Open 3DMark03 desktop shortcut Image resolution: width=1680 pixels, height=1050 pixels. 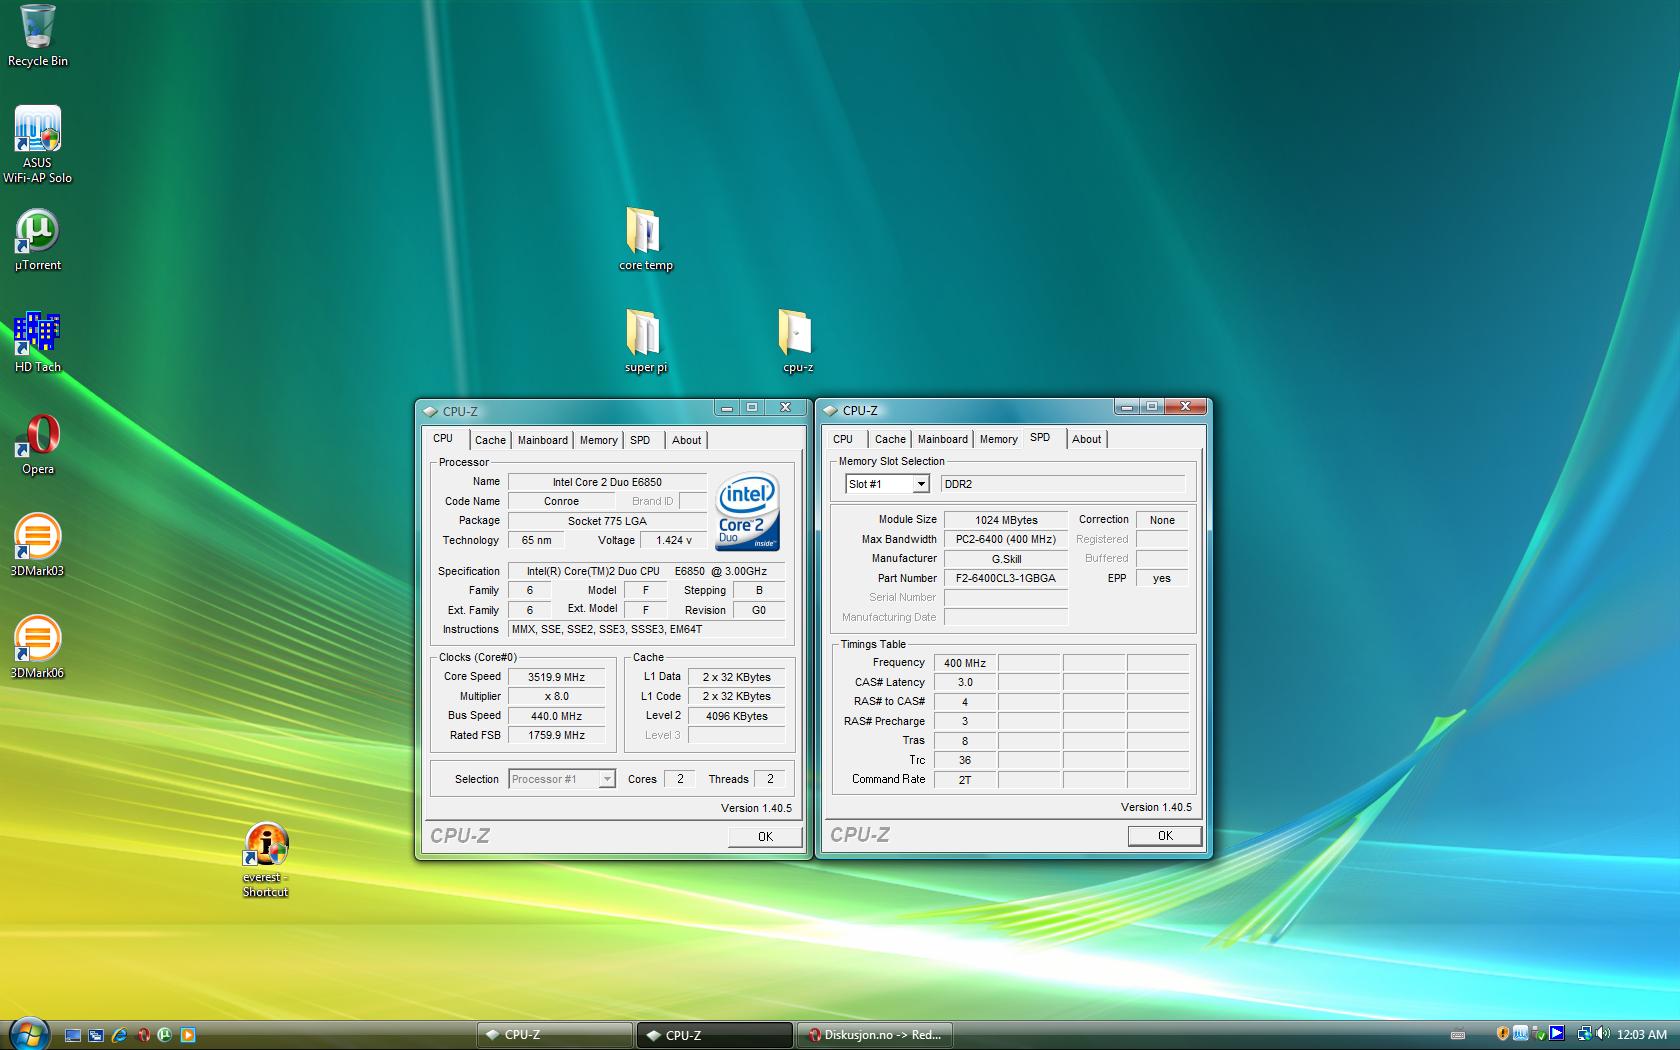(x=37, y=546)
